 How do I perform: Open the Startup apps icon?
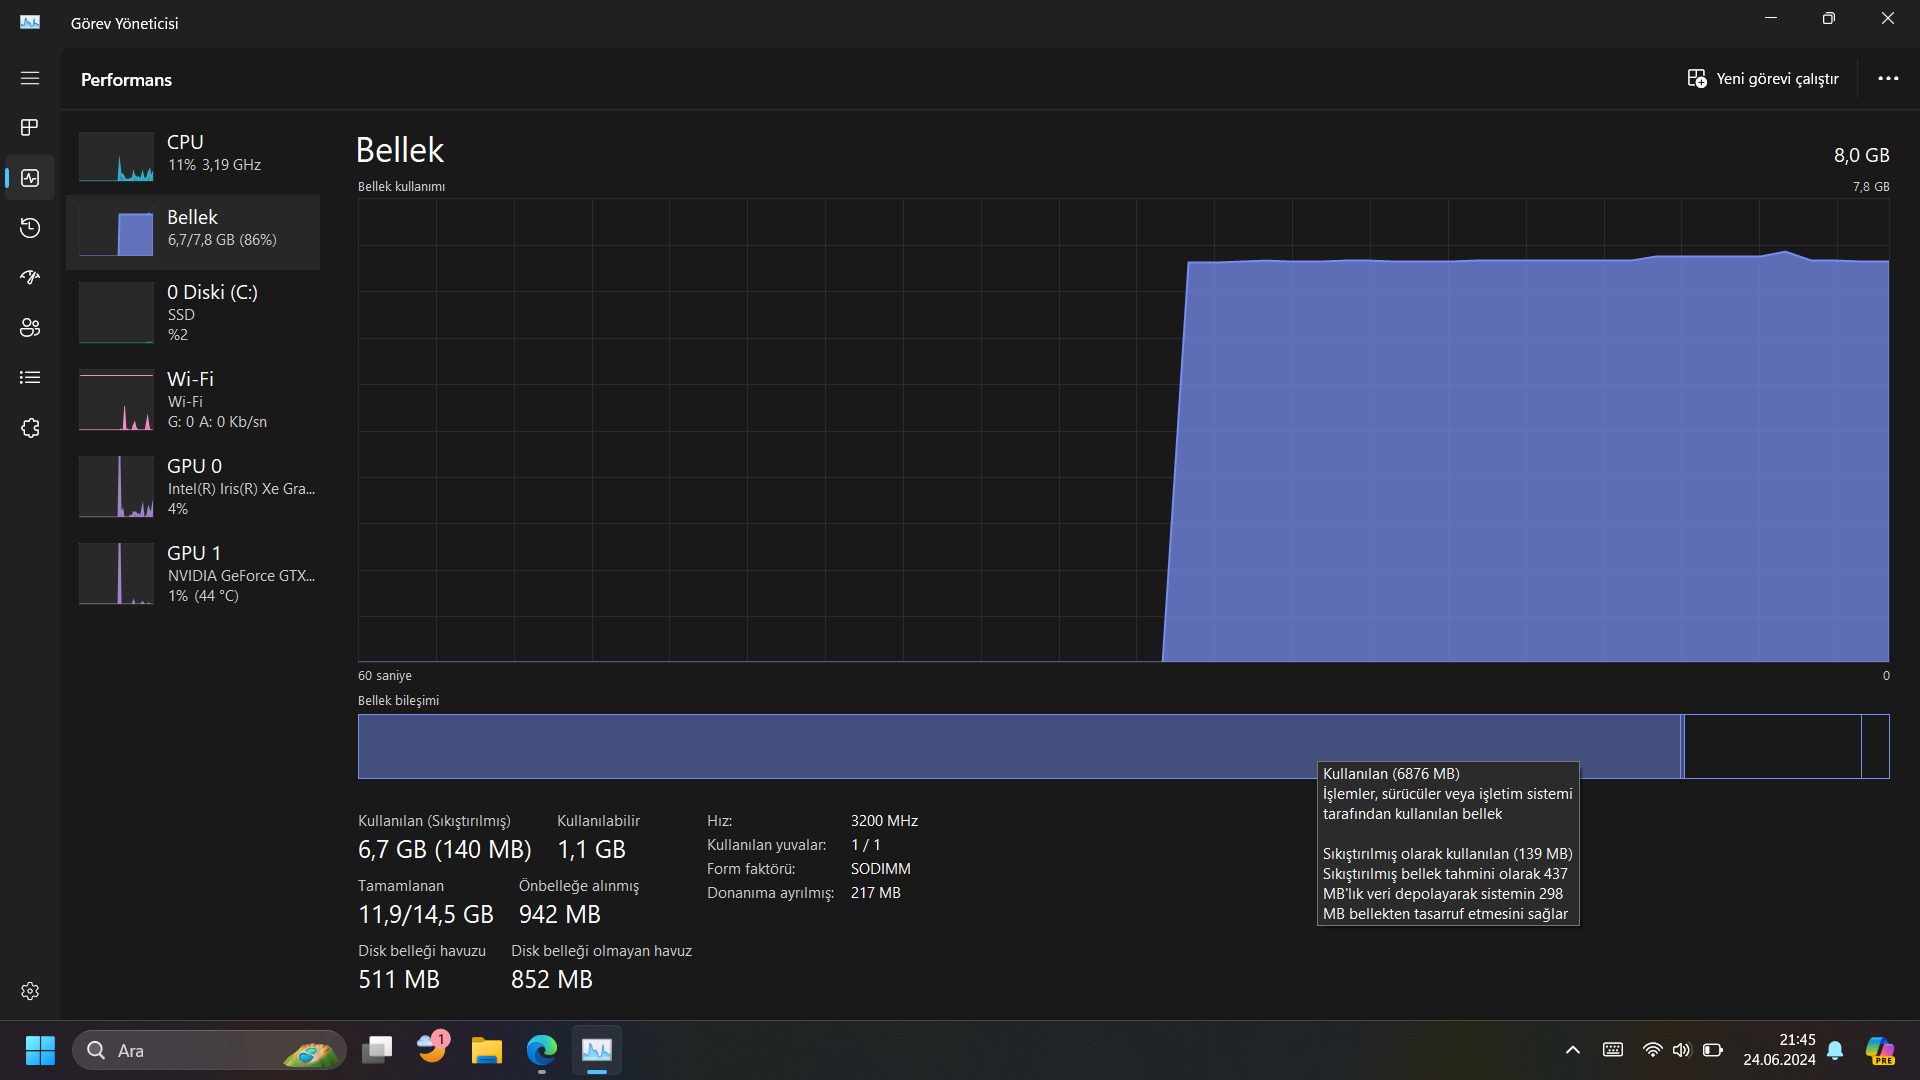click(x=30, y=277)
